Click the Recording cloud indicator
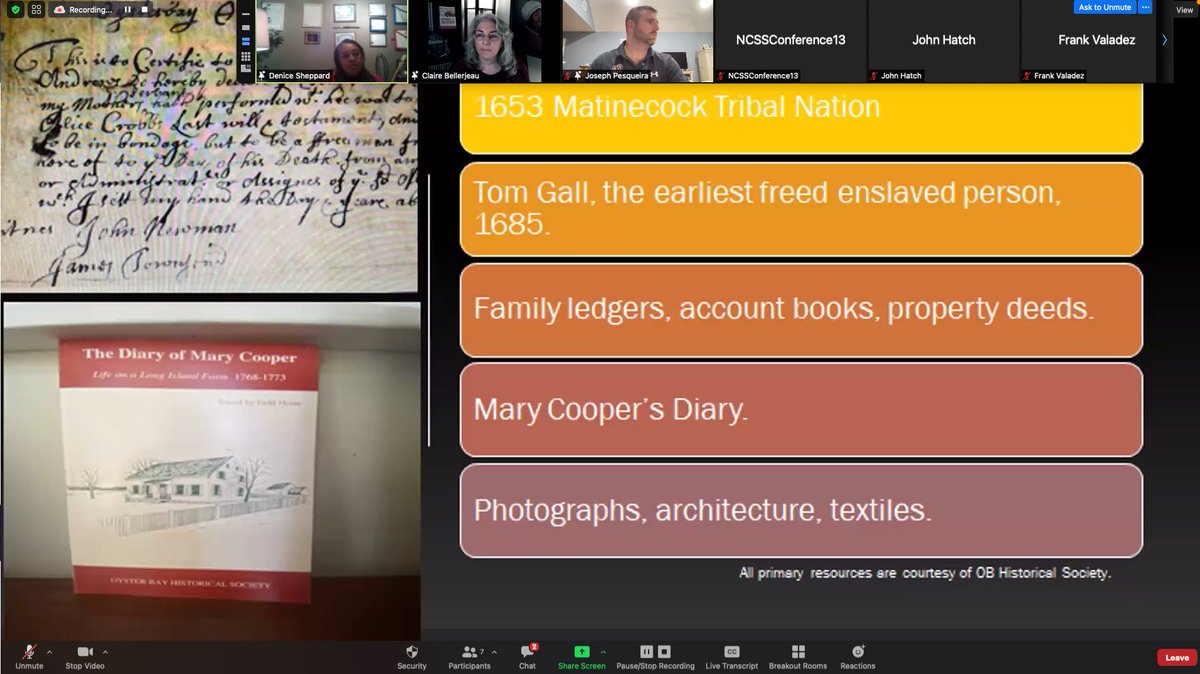Viewport: 1200px width, 674px height. point(84,10)
